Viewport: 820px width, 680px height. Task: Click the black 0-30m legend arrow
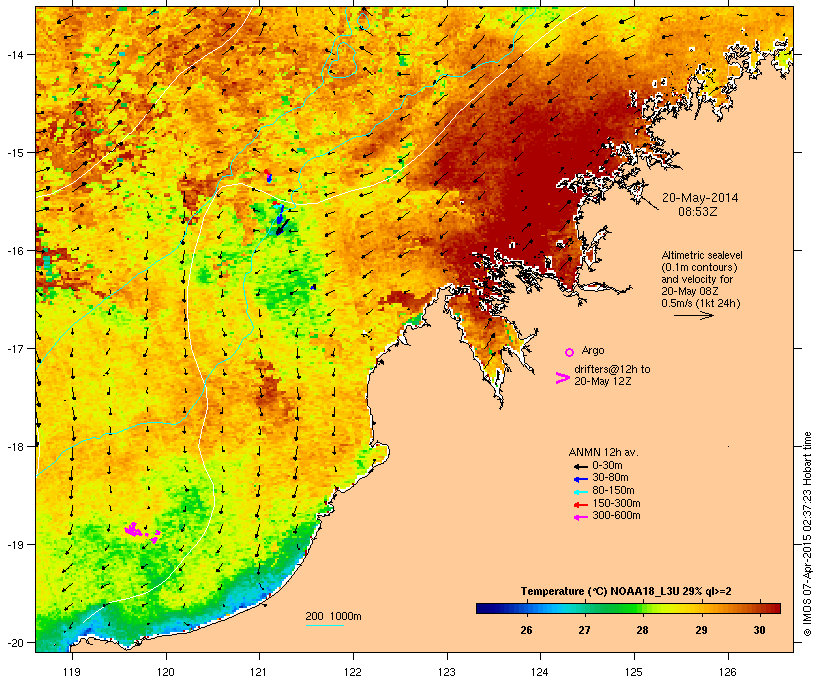580,466
